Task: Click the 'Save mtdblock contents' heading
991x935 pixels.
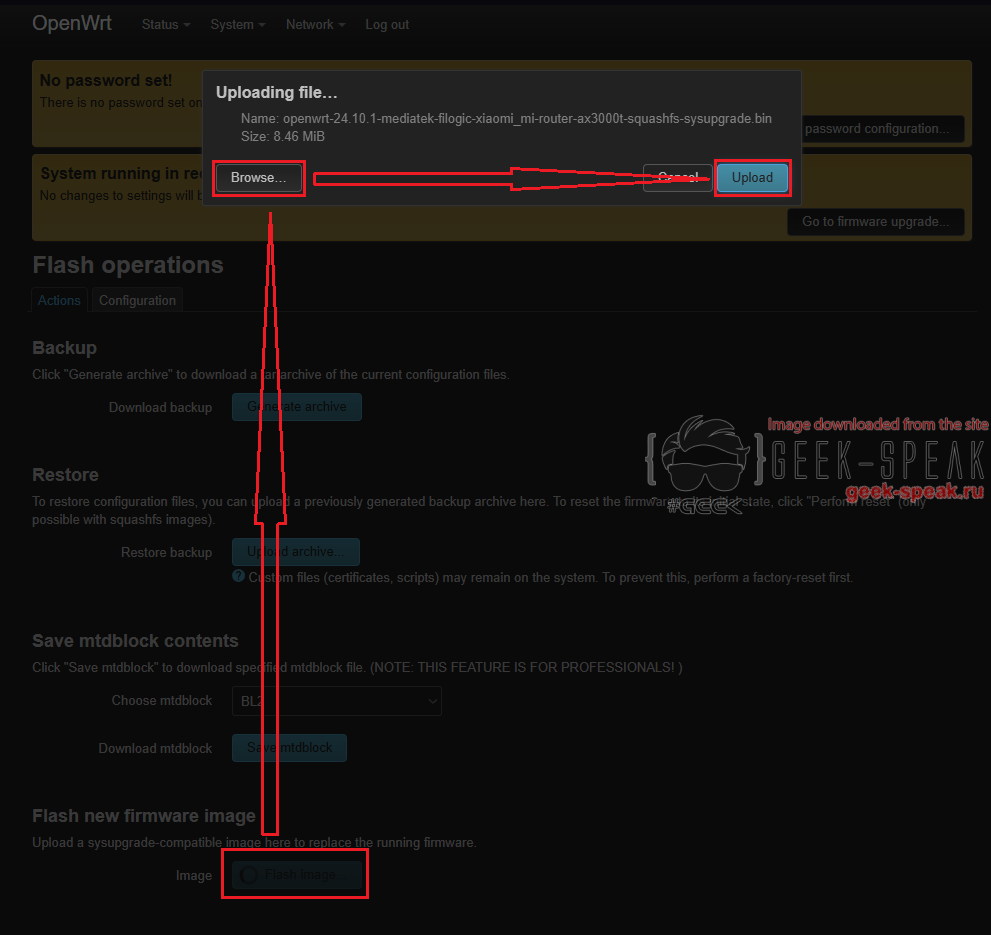Action: point(135,641)
